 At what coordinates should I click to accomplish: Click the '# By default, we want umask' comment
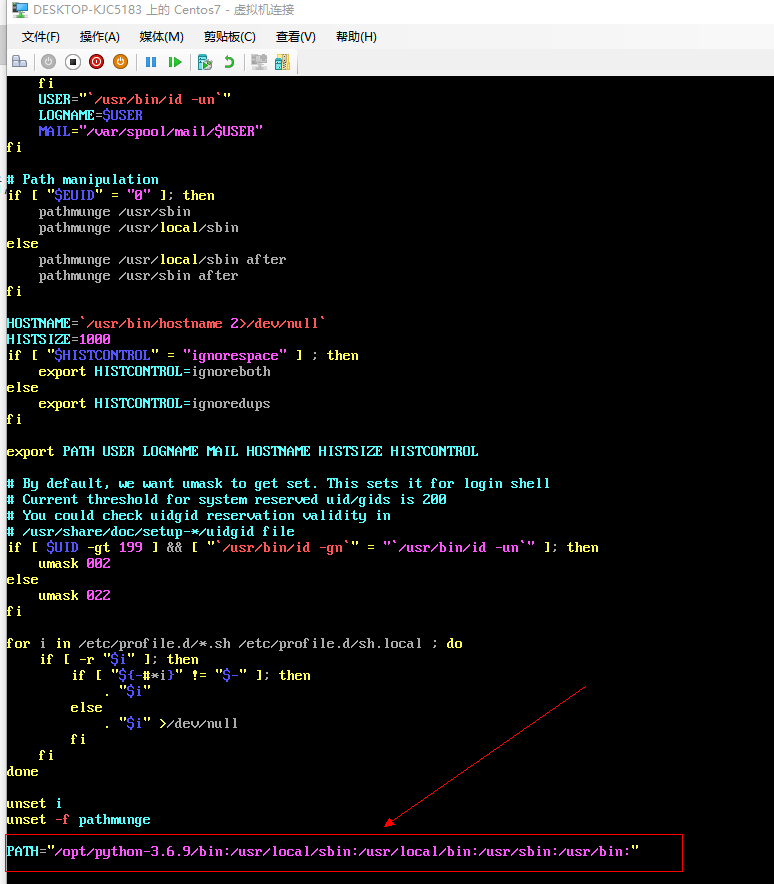(278, 484)
